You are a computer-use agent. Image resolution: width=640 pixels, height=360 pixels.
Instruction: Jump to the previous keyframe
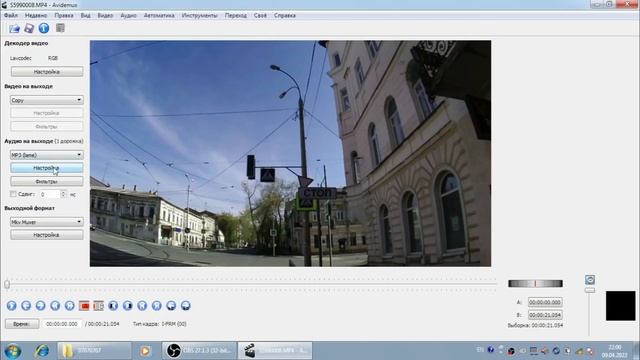[x=55, y=306]
